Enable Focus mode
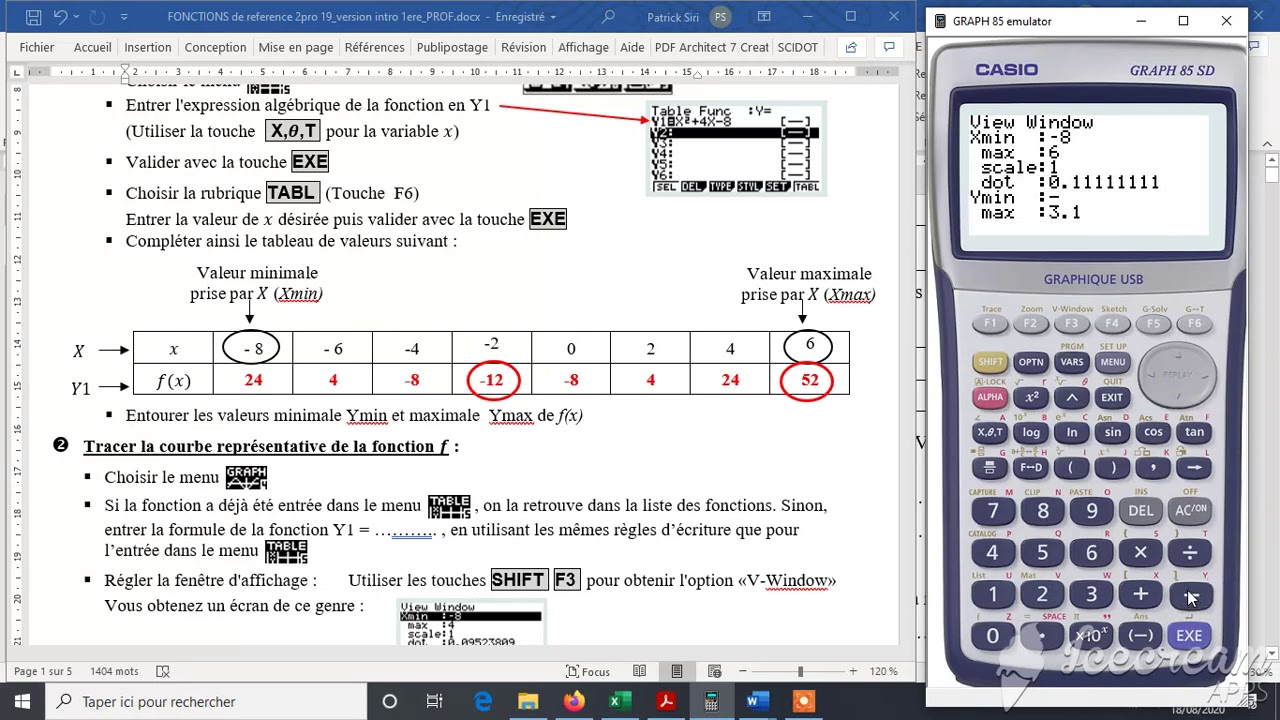The width and height of the screenshot is (1280, 720). coord(588,671)
